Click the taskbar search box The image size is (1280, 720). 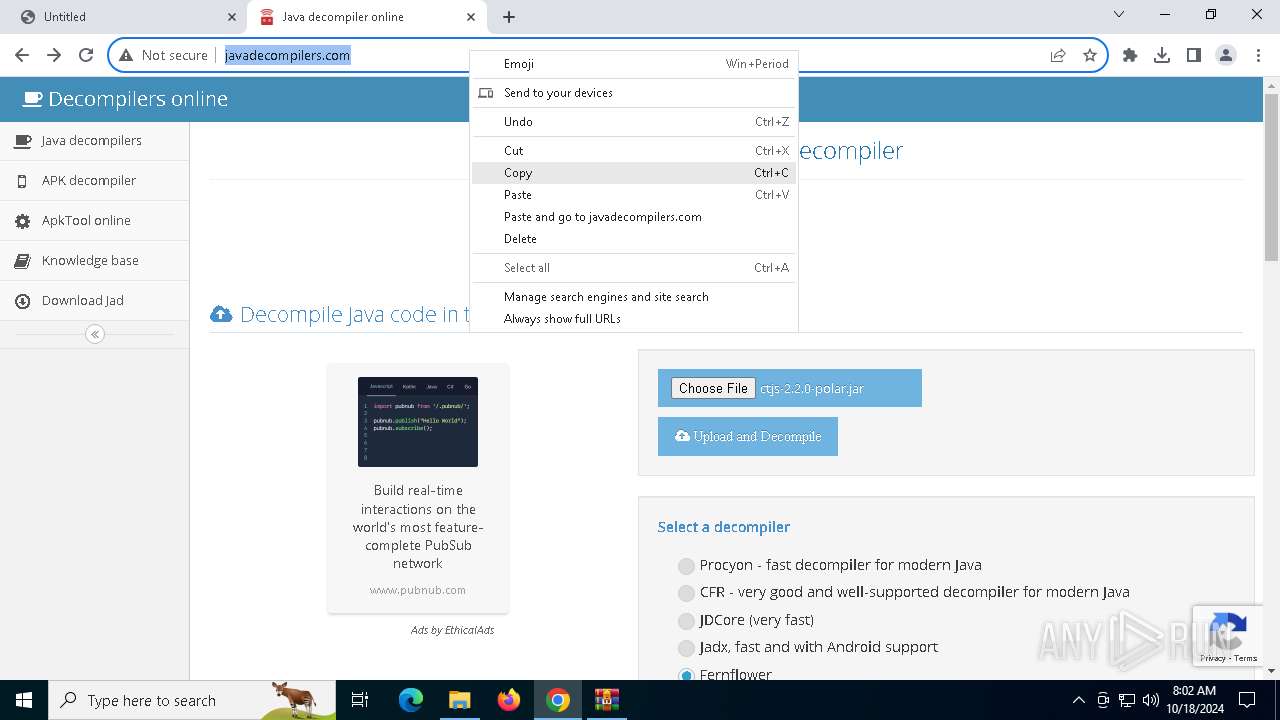point(192,700)
